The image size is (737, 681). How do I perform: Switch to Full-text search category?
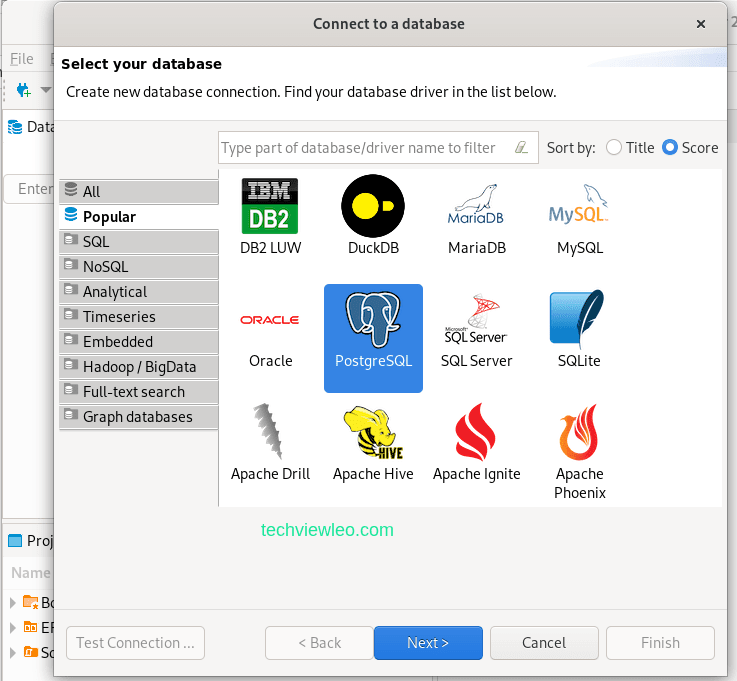pos(139,392)
